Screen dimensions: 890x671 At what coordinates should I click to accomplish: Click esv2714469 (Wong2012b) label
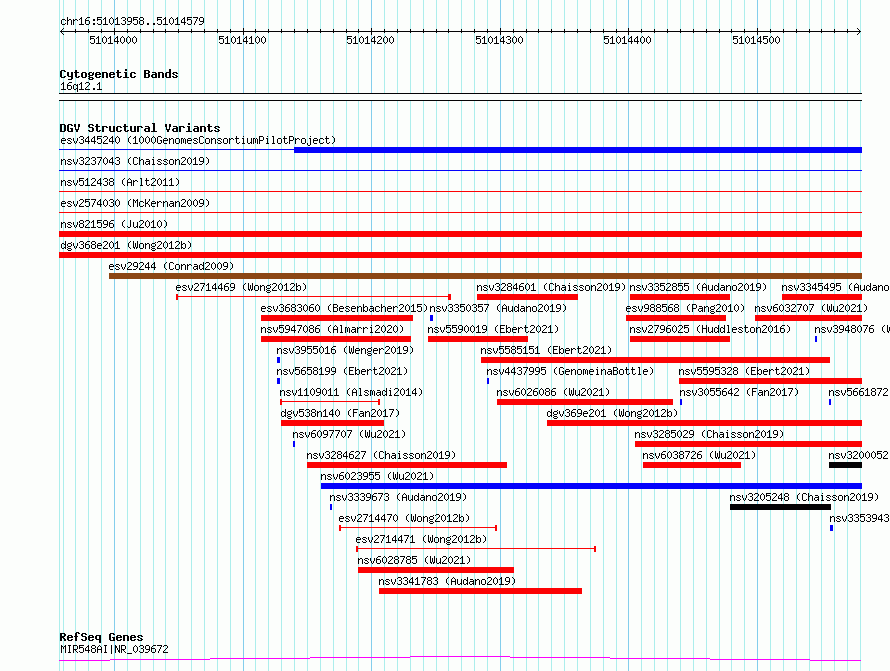point(241,287)
